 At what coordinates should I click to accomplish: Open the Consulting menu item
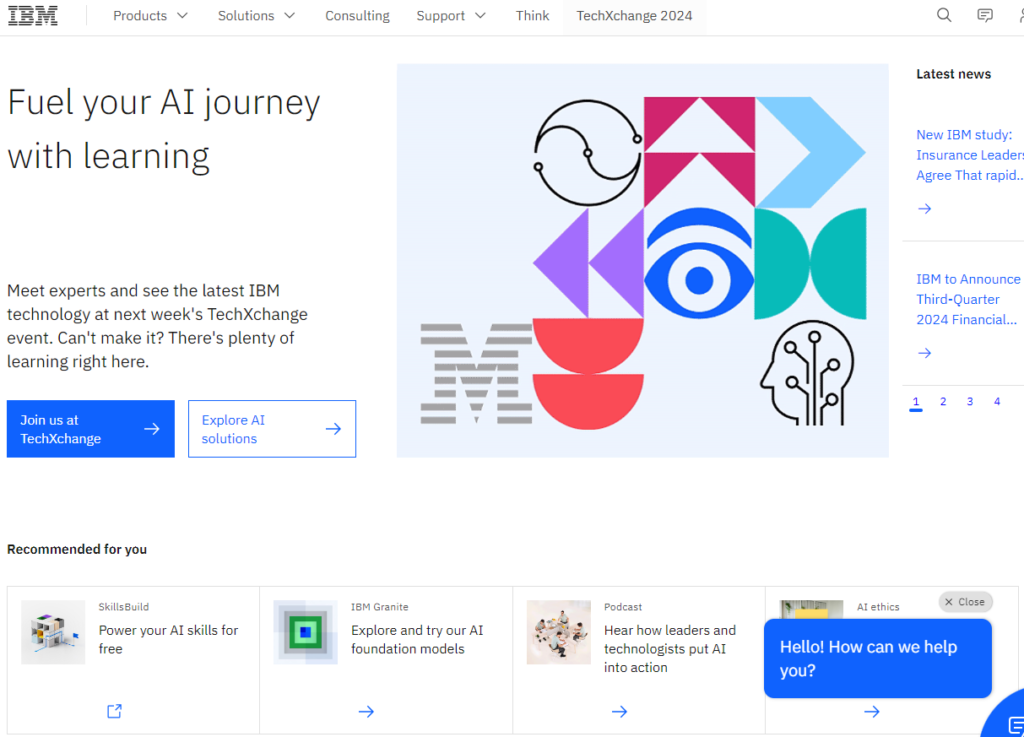[x=357, y=16]
